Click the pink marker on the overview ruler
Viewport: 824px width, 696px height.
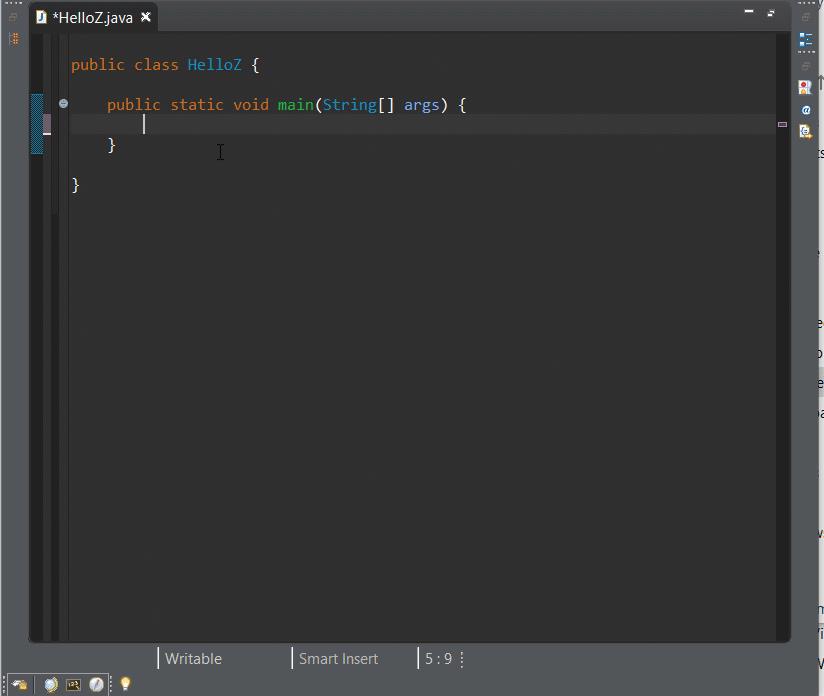782,124
